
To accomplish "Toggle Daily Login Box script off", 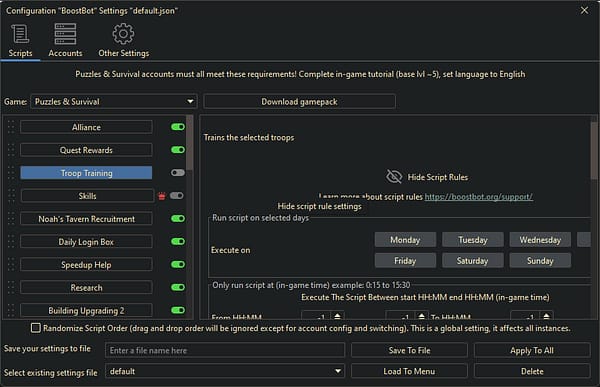I will click(178, 242).
